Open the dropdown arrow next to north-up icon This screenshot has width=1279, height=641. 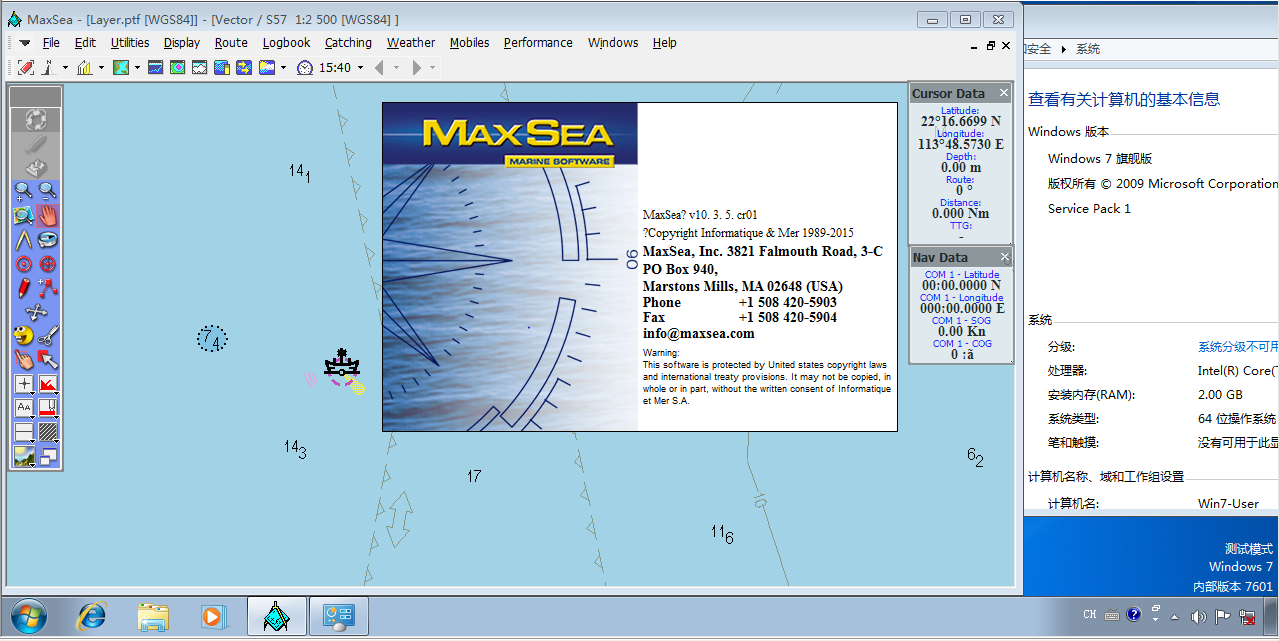point(65,68)
